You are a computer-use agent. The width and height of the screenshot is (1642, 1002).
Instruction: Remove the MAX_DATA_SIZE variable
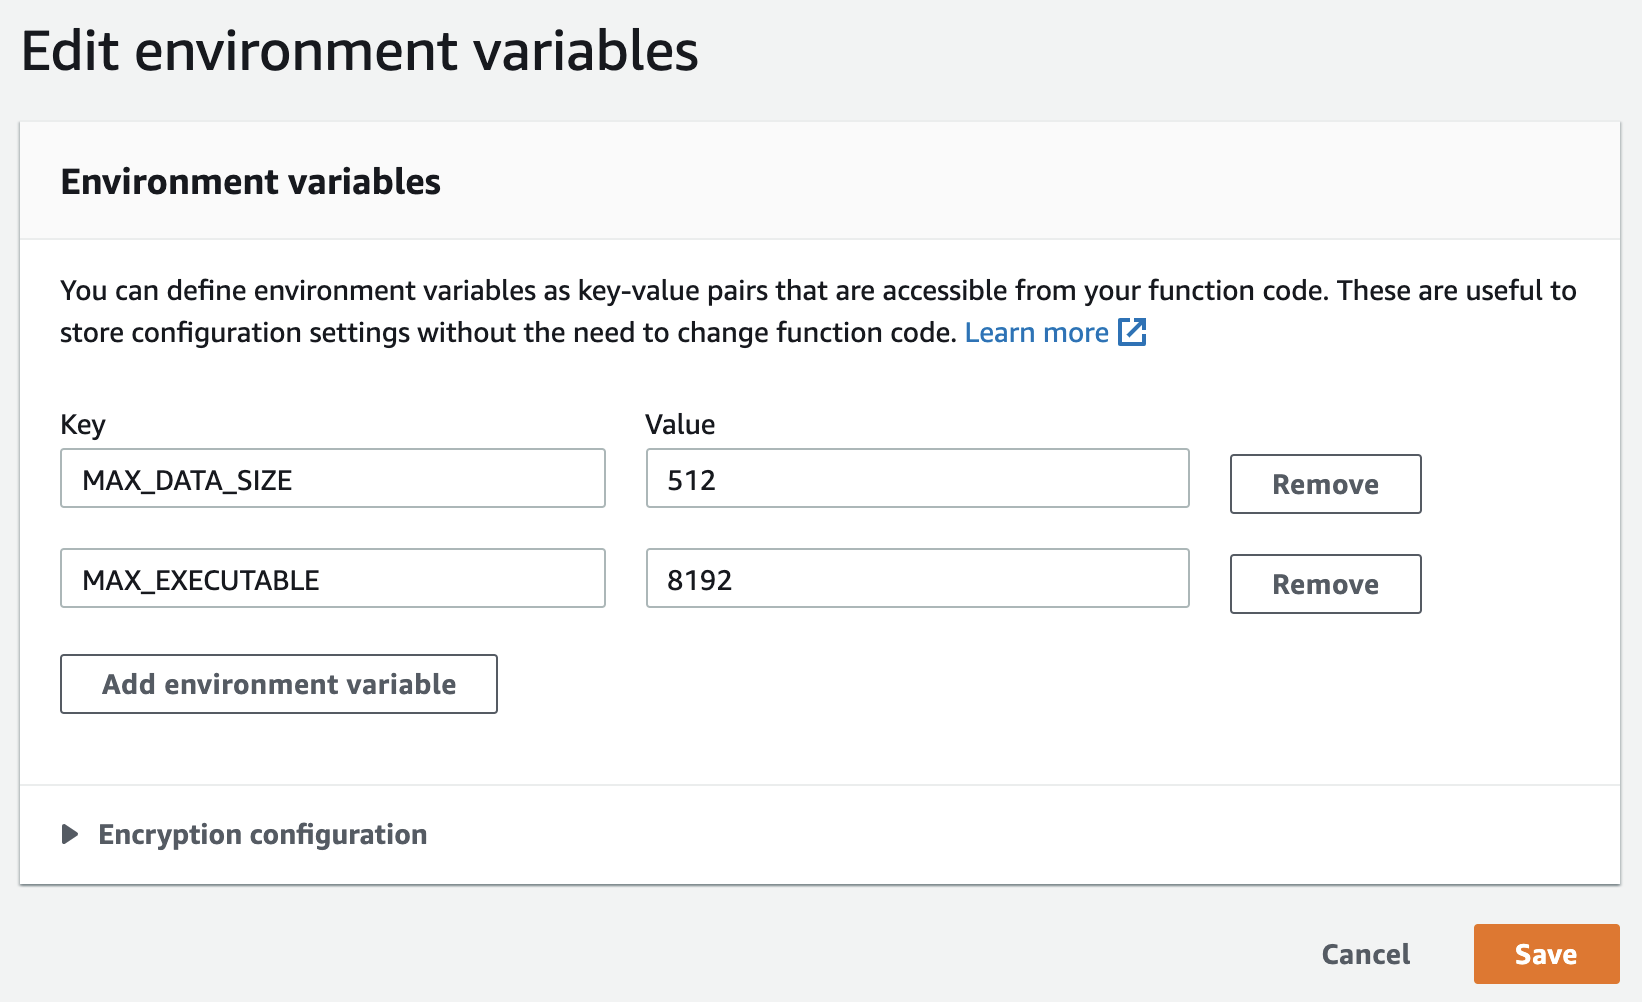(x=1325, y=484)
